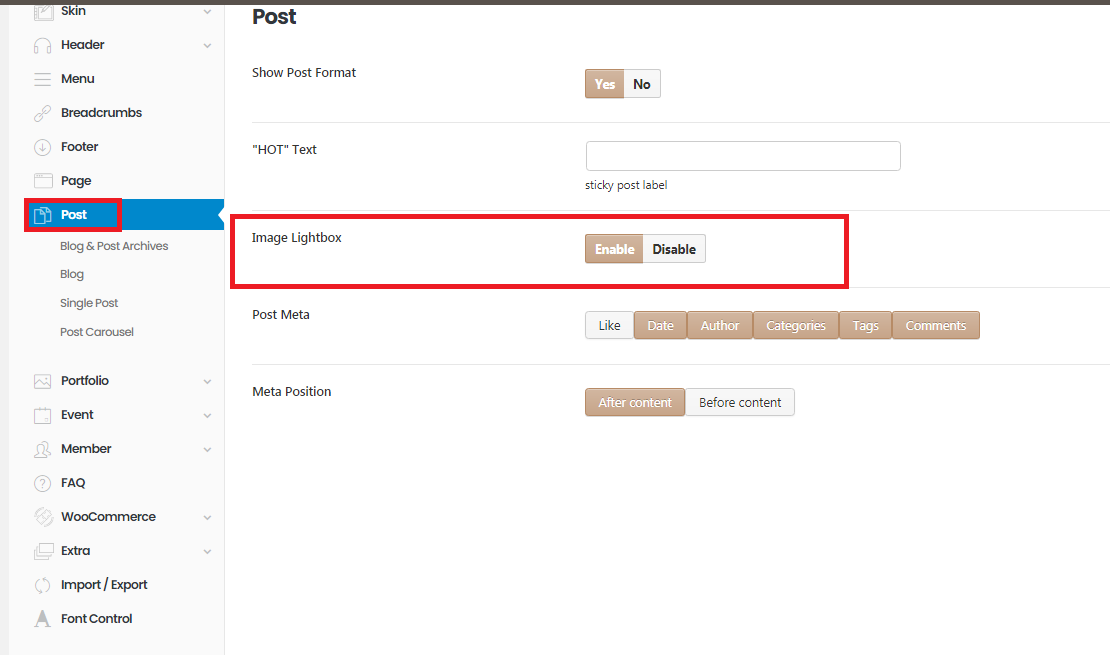Click the Footer circle-arrow icon
This screenshot has height=655, width=1110.
tap(42, 147)
